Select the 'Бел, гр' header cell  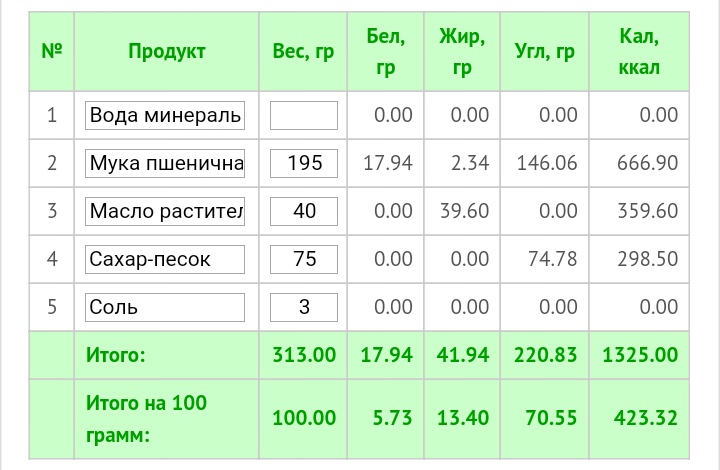[x=386, y=52]
